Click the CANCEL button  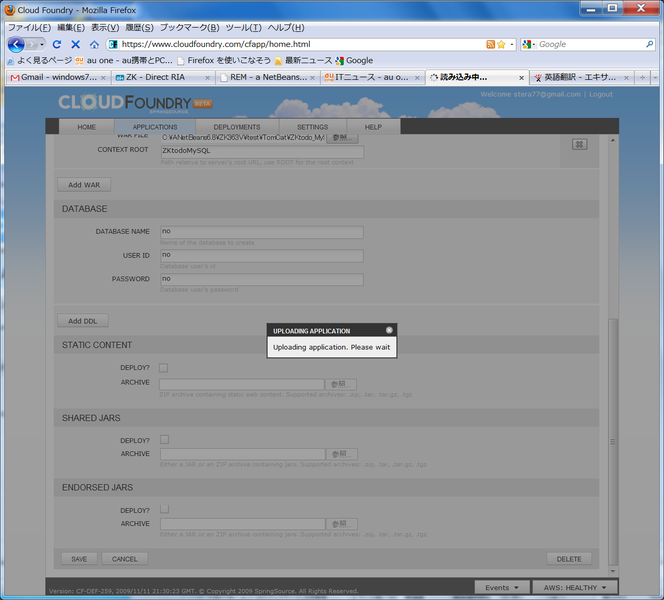tap(124, 559)
